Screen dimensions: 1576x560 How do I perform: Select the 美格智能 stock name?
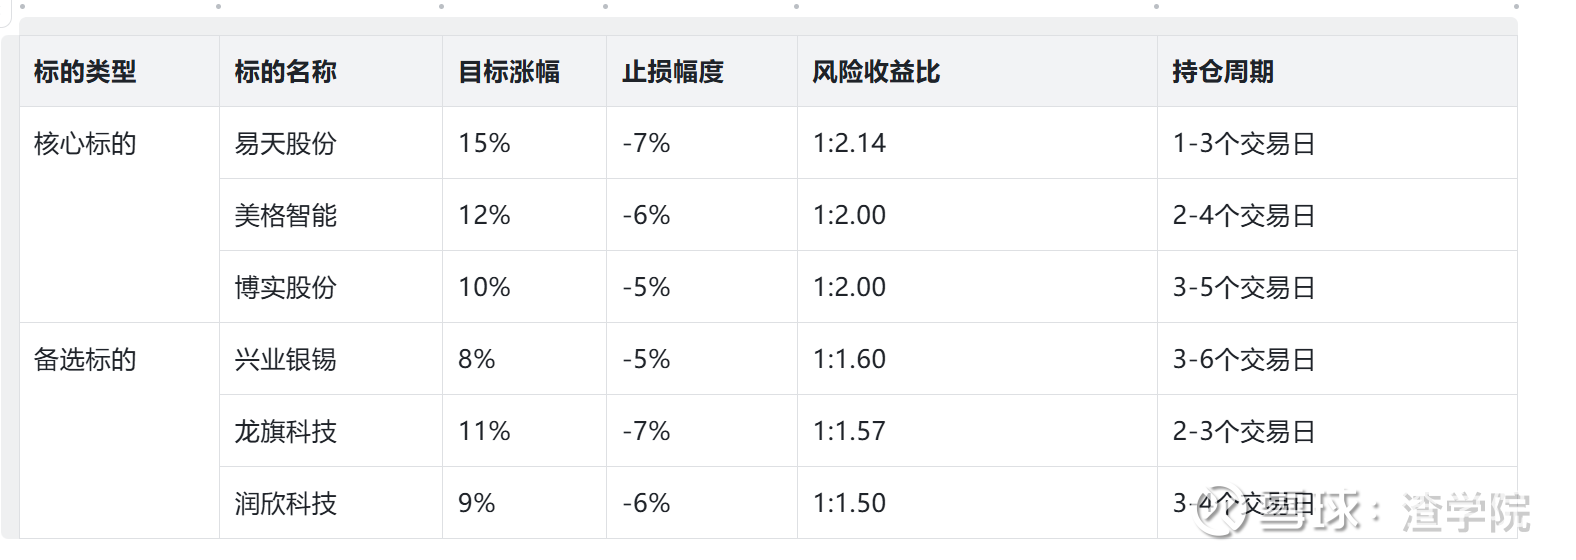[x=285, y=216]
